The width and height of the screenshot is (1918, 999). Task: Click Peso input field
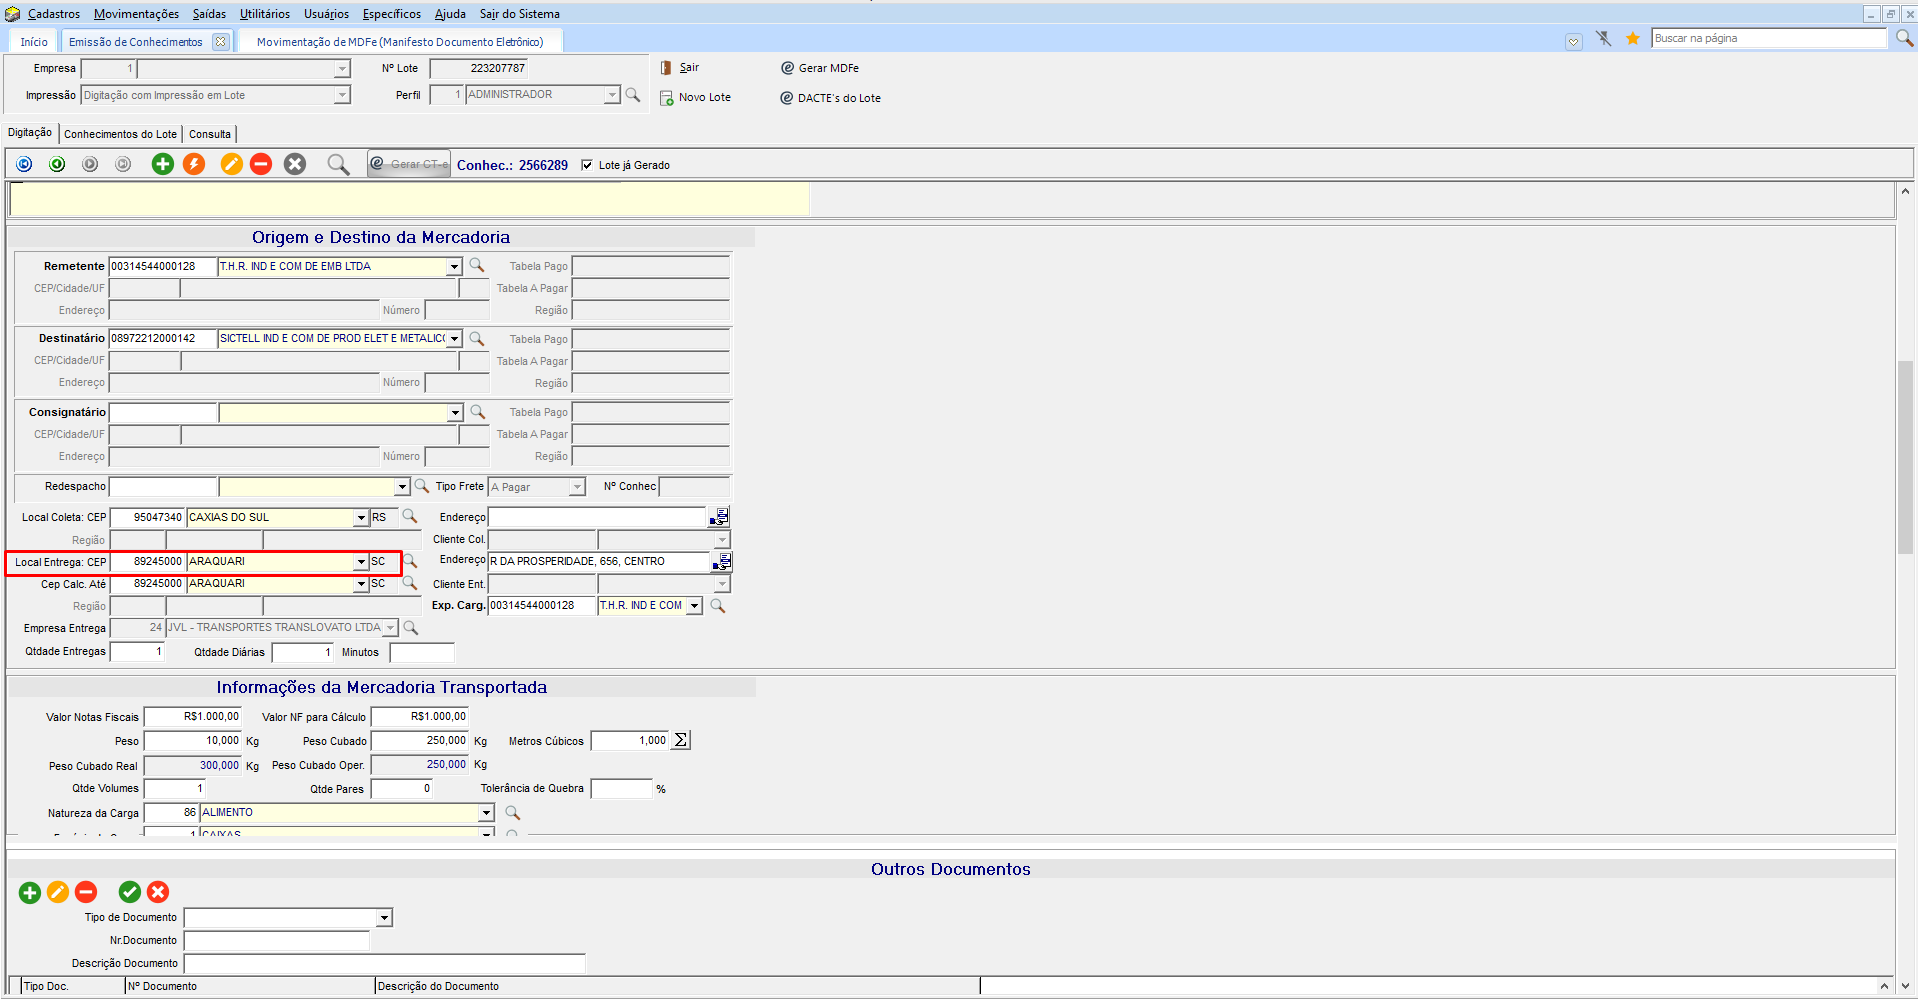click(x=192, y=741)
